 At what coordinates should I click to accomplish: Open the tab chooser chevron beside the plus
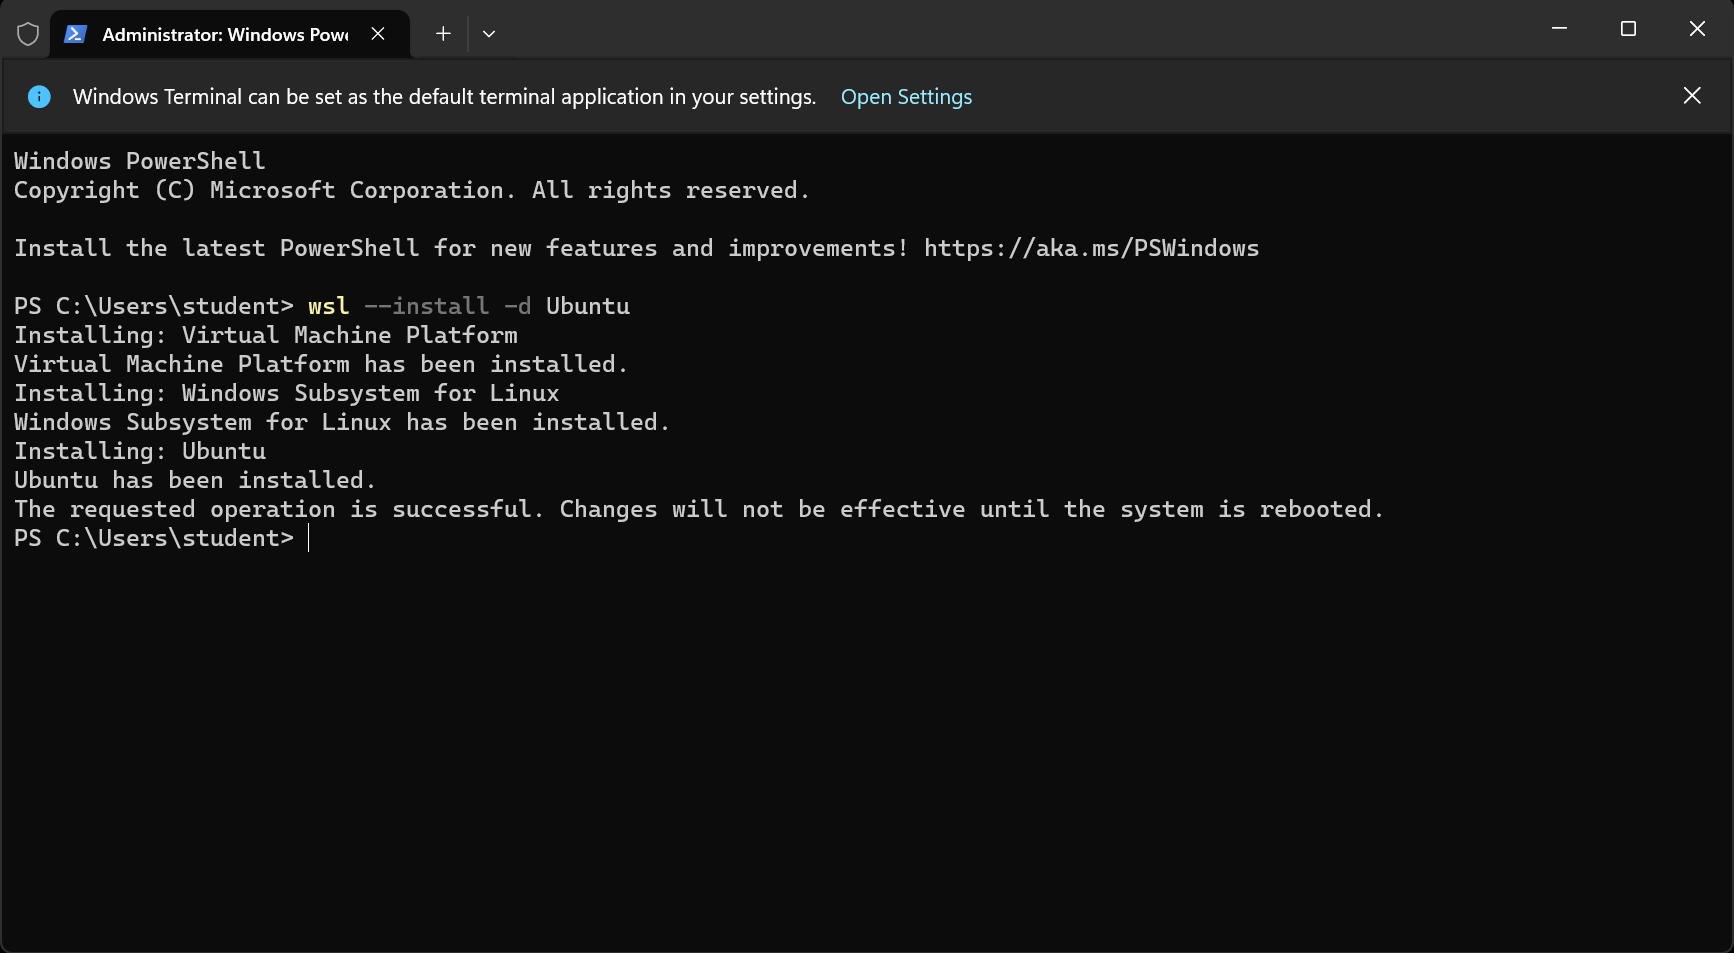489,33
